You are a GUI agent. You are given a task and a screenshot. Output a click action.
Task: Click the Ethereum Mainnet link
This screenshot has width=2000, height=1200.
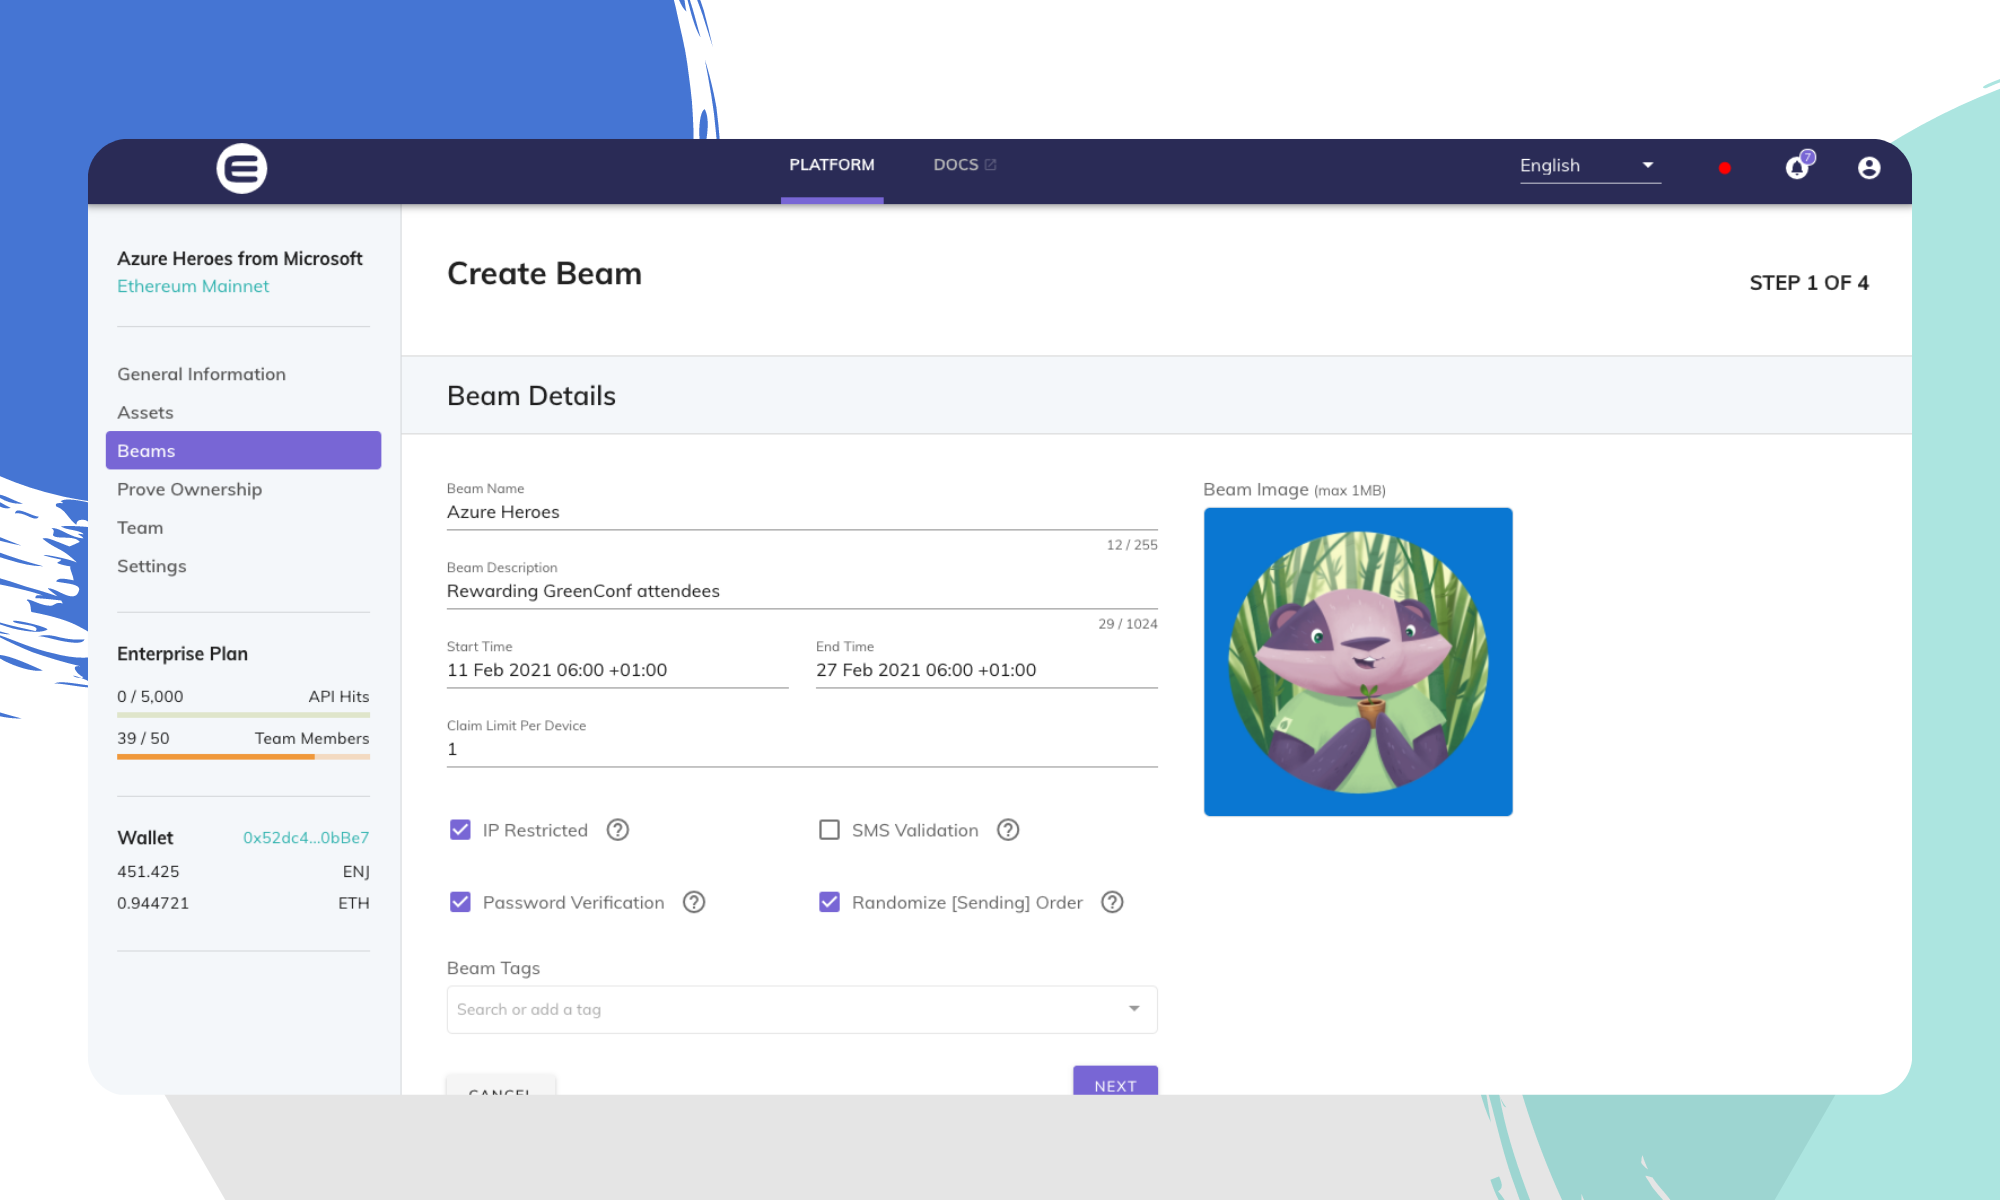[193, 286]
